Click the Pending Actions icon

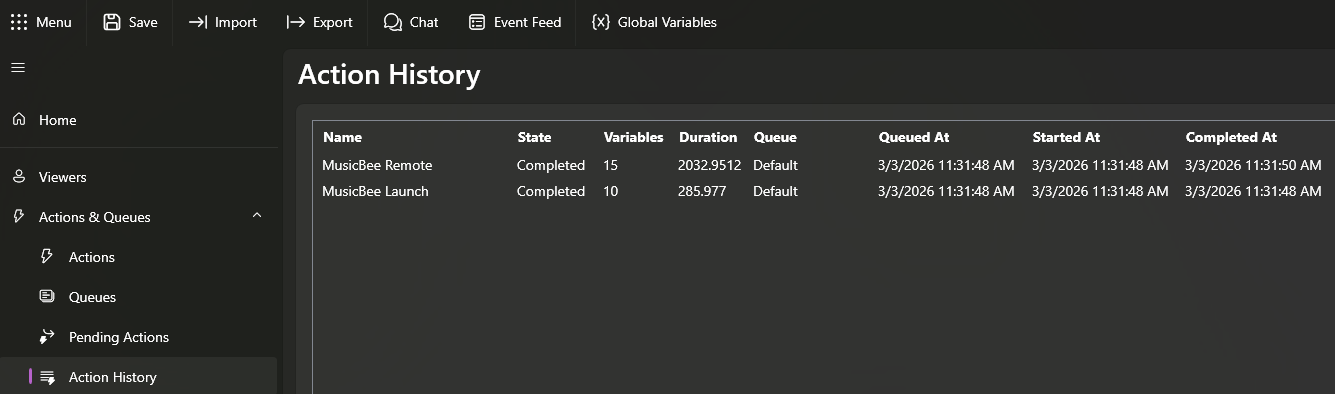coord(47,336)
